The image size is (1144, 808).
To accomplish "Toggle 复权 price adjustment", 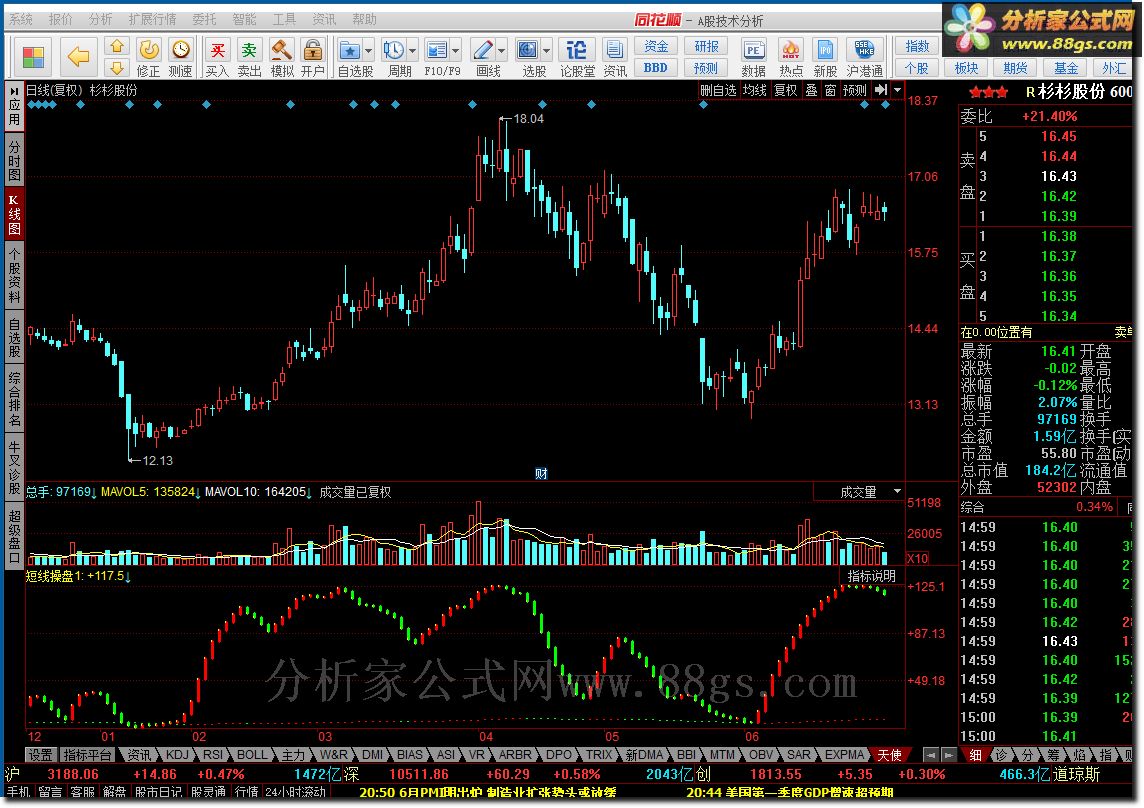I will [x=786, y=91].
